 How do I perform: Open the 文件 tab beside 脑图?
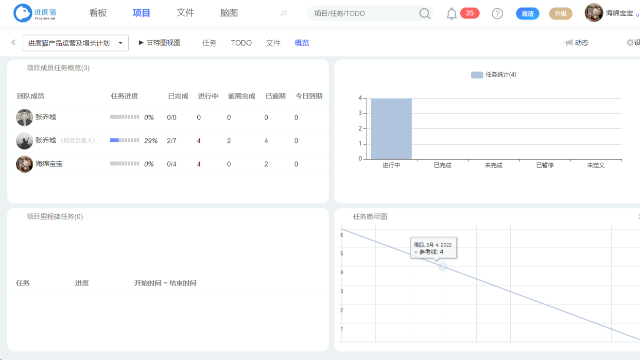click(x=185, y=13)
